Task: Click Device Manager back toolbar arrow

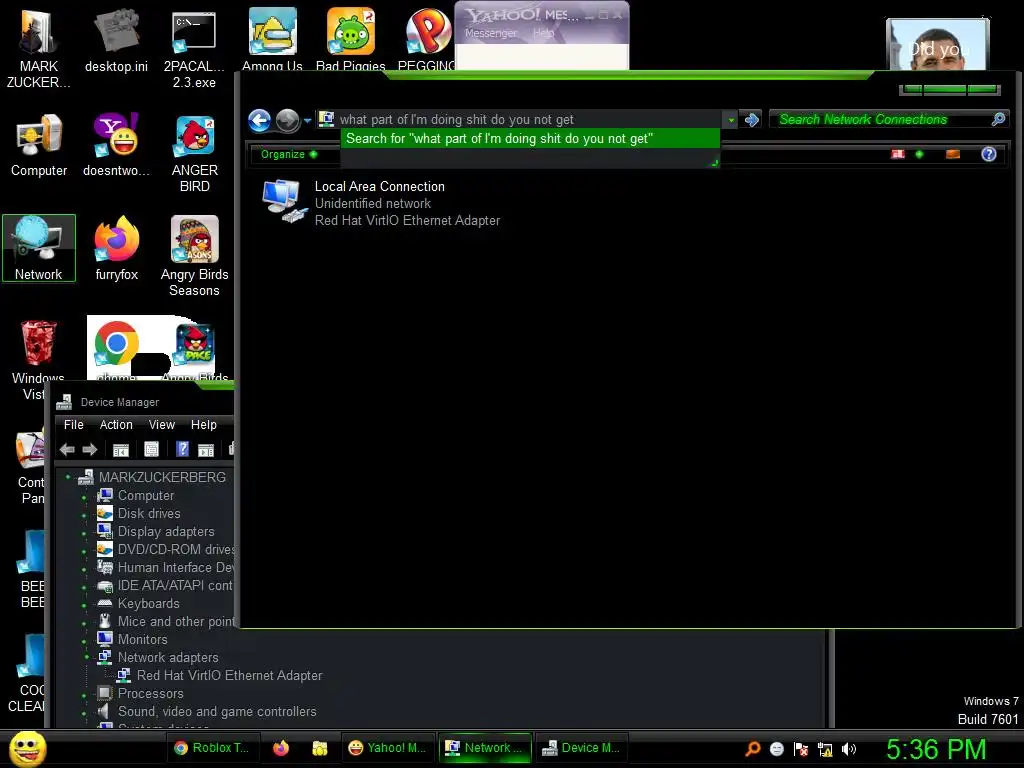Action: [67, 449]
